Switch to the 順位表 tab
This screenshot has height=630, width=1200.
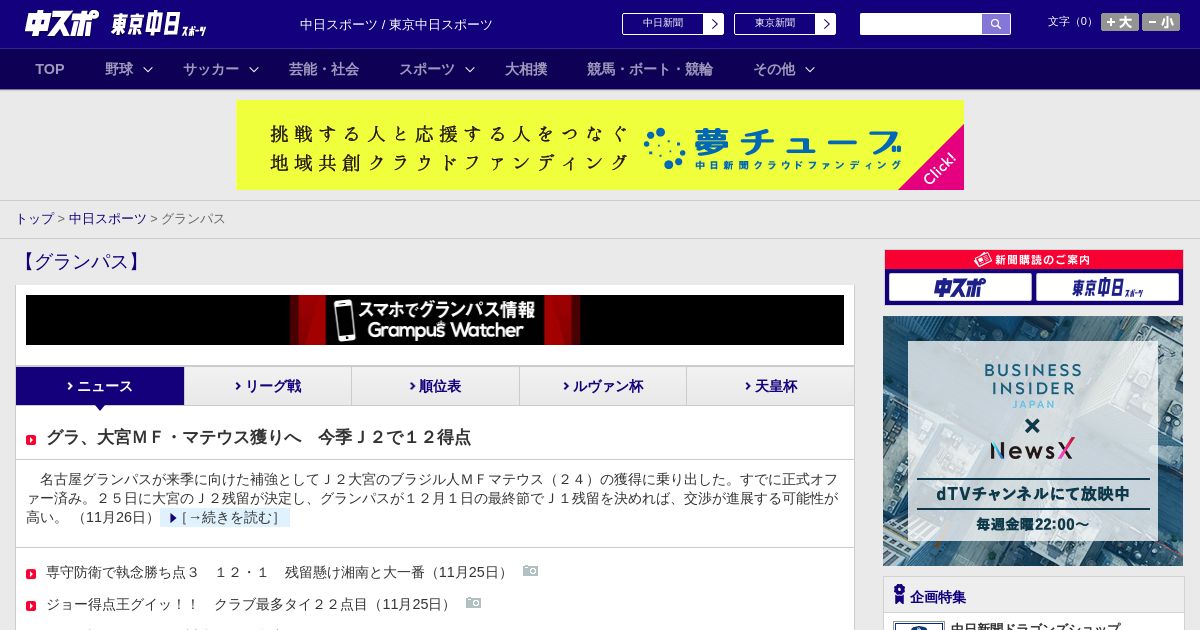coord(435,386)
